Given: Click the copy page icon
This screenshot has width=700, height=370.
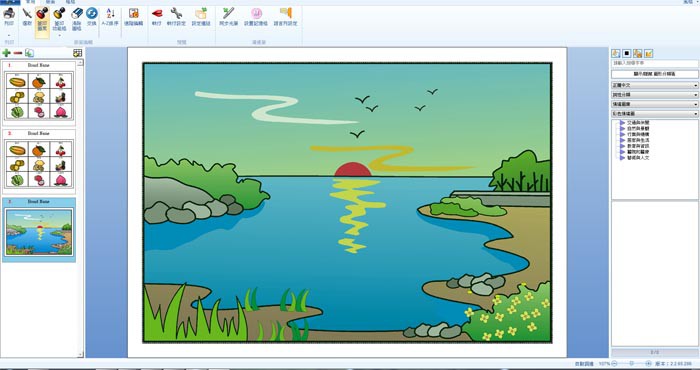Looking at the screenshot, I should click(x=29, y=53).
